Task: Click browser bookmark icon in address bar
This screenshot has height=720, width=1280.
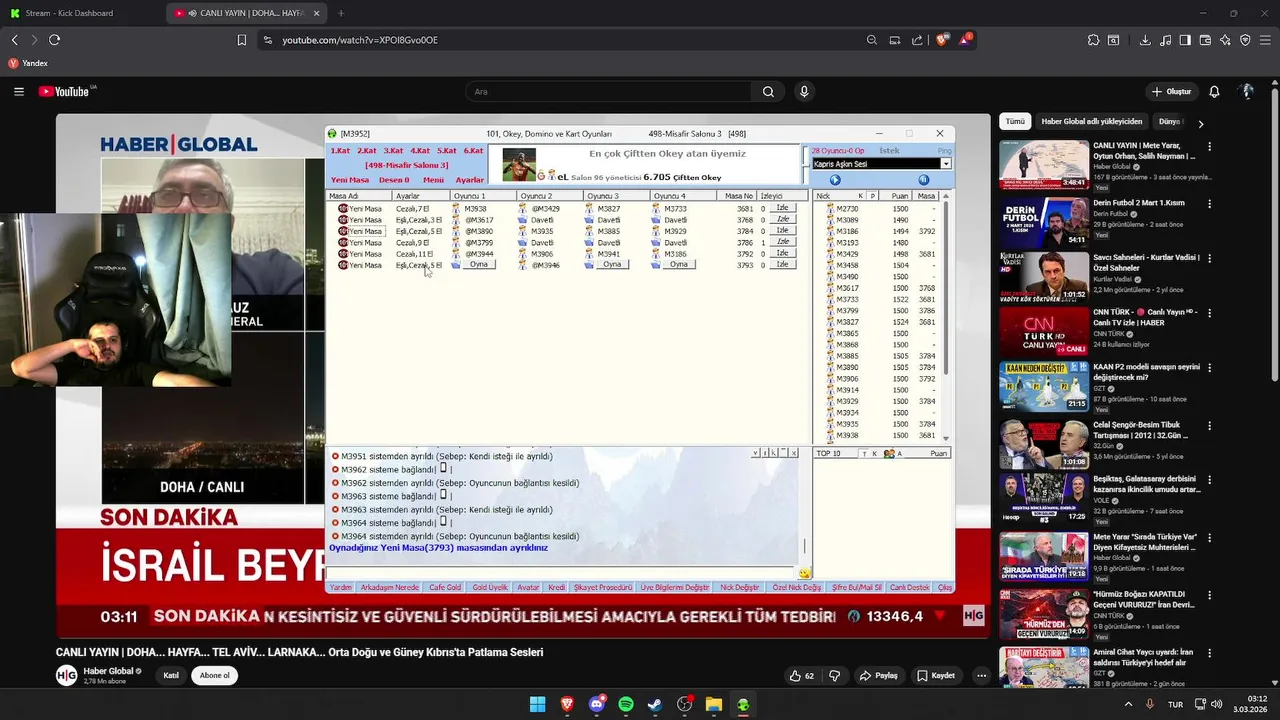Action: (x=241, y=40)
